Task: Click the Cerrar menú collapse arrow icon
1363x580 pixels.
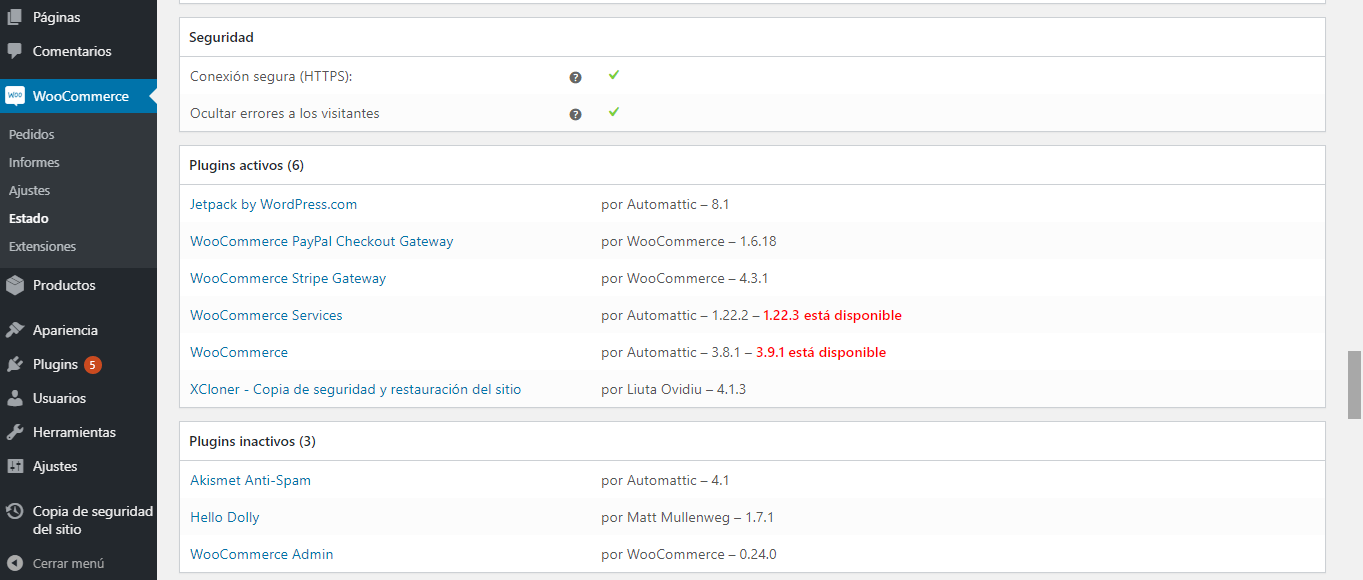Action: coord(15,563)
